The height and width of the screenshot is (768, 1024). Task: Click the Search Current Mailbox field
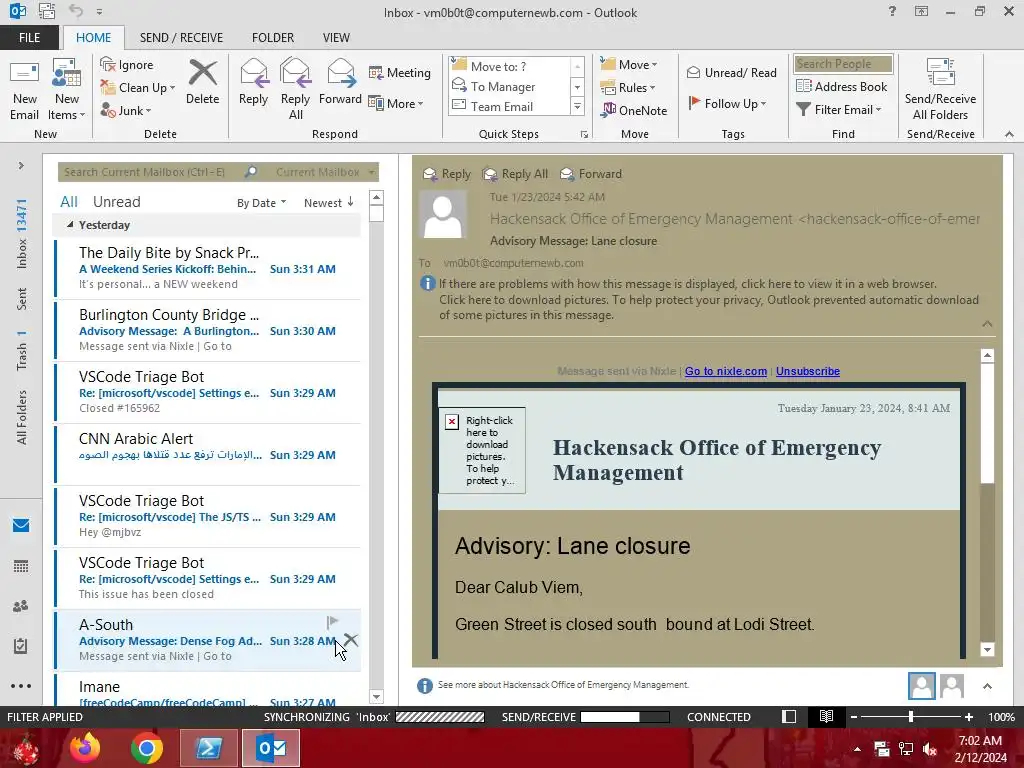click(152, 172)
